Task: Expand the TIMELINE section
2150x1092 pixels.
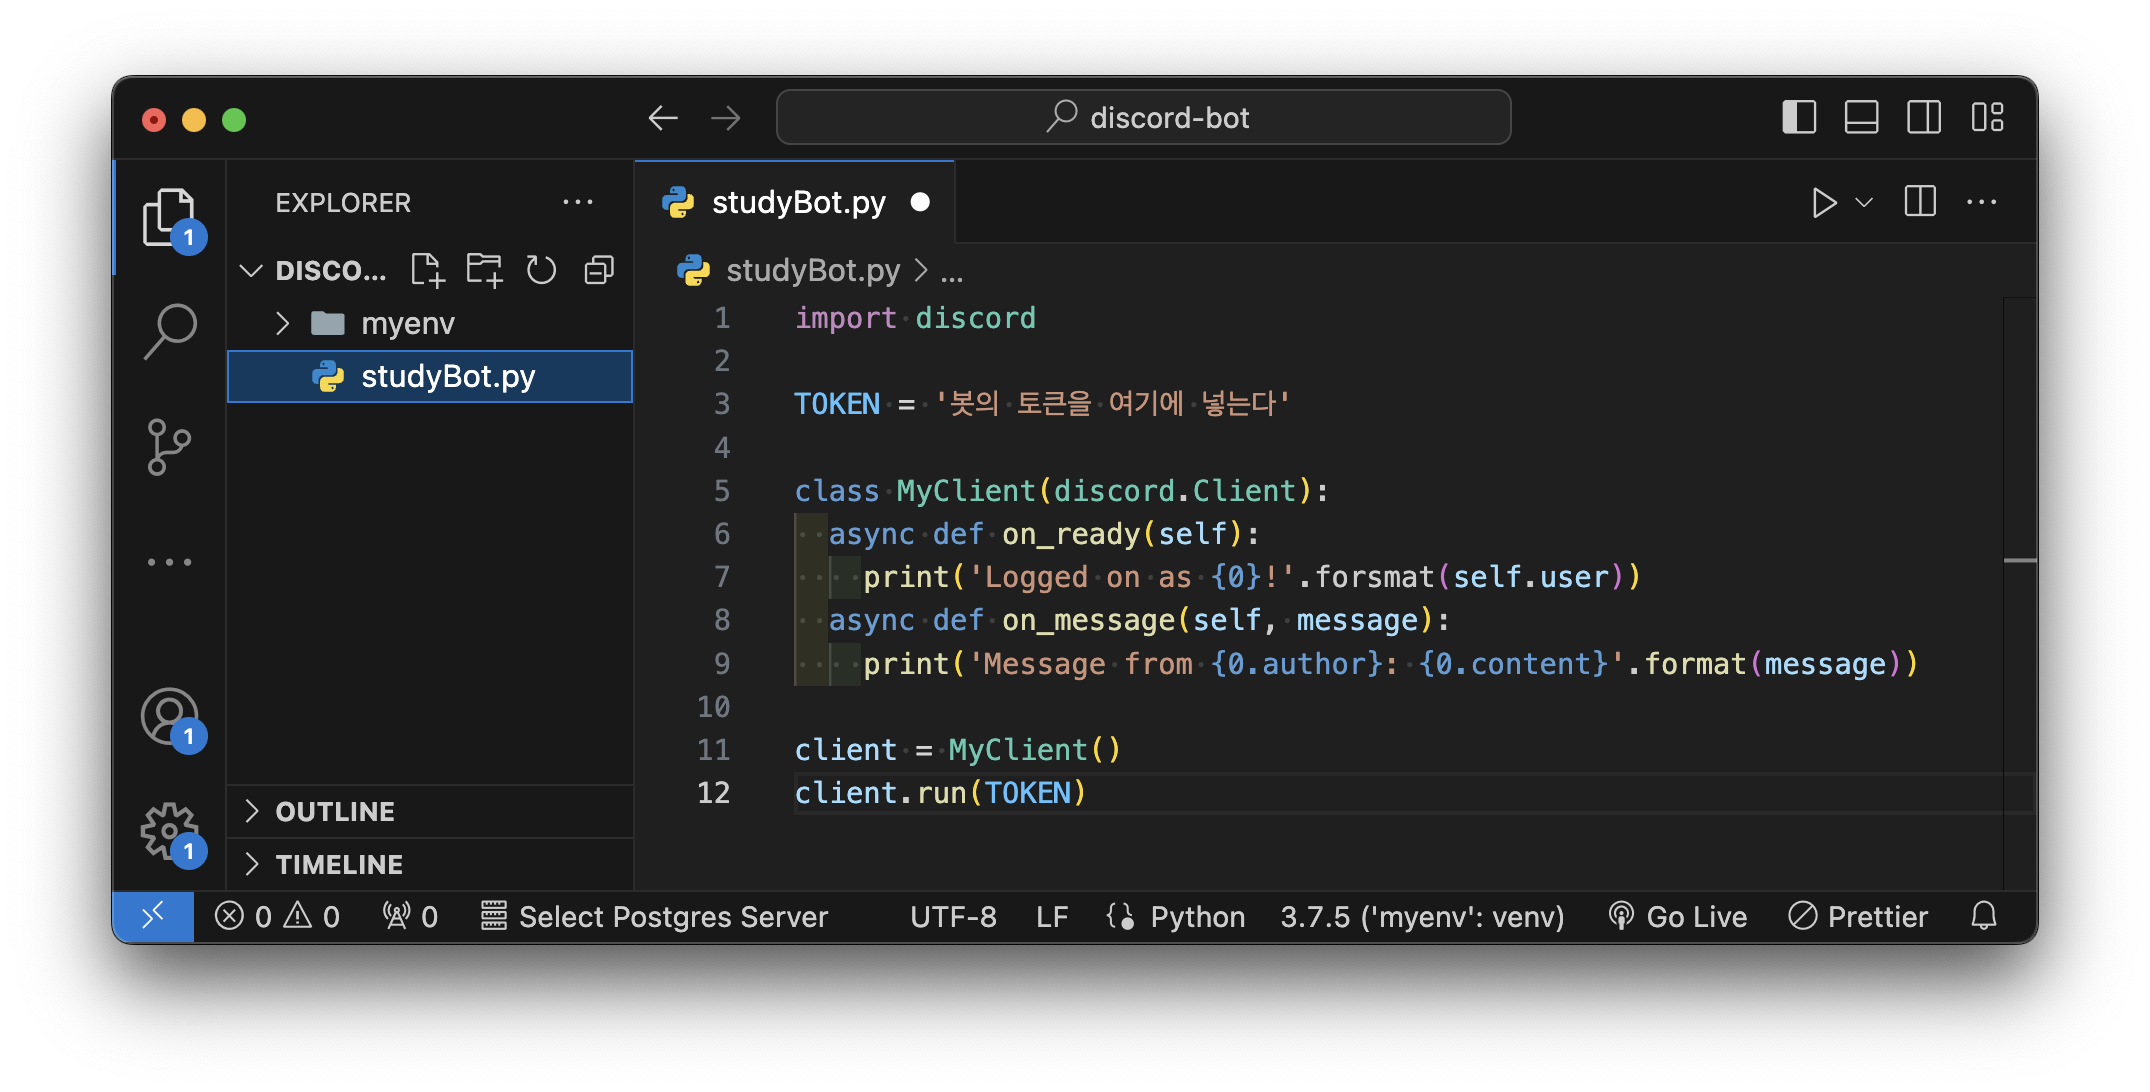Action: pyautogui.click(x=430, y=864)
